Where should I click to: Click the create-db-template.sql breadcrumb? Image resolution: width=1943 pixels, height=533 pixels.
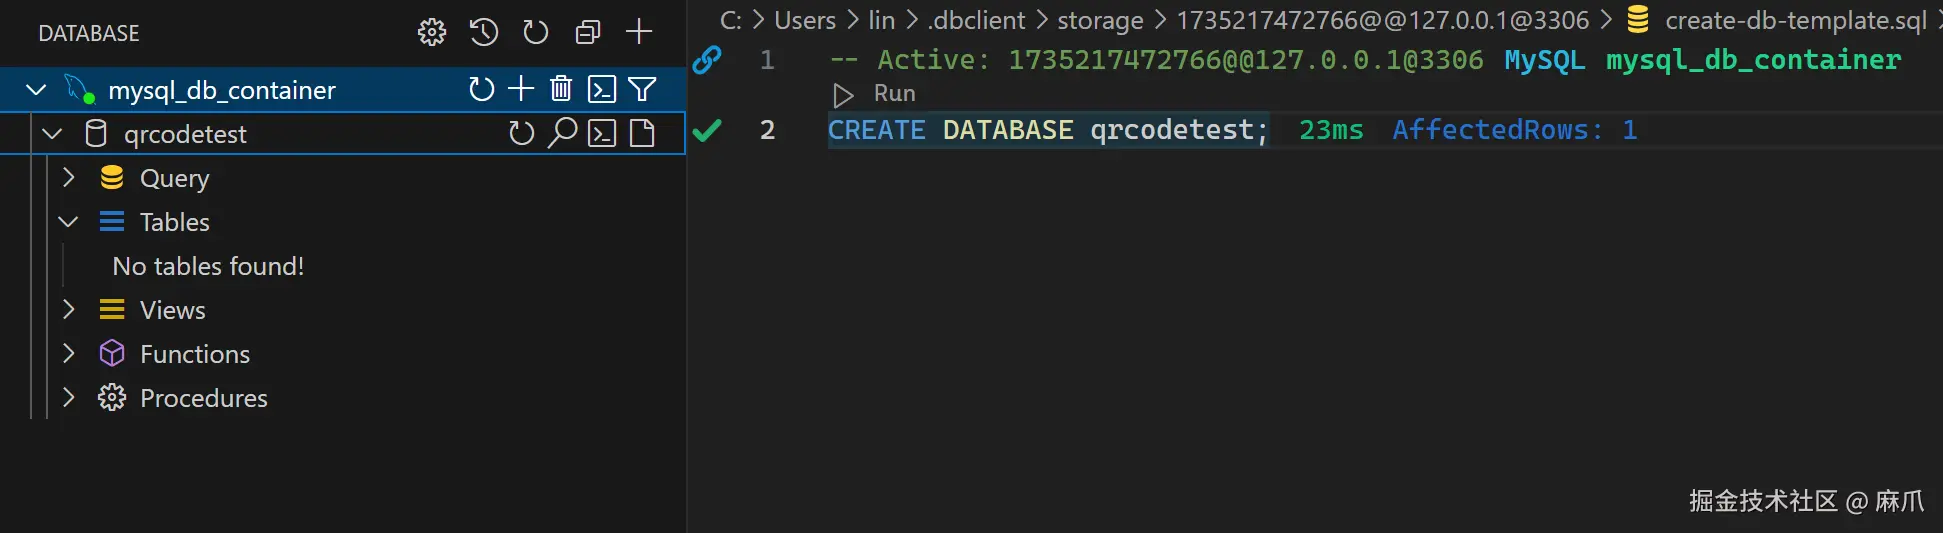point(1795,21)
